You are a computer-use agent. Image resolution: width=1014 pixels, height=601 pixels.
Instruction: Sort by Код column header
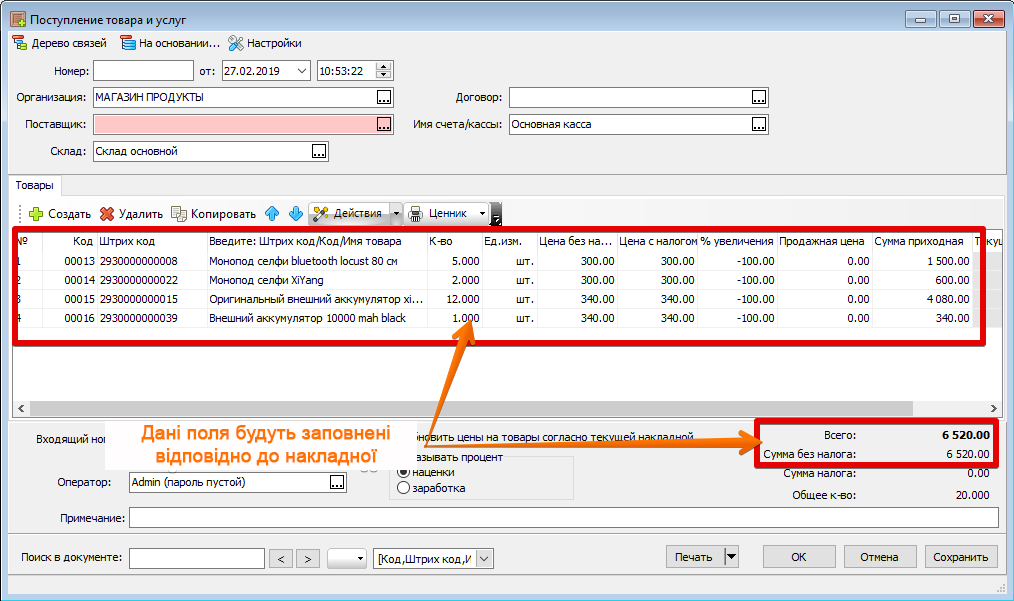click(x=70, y=241)
